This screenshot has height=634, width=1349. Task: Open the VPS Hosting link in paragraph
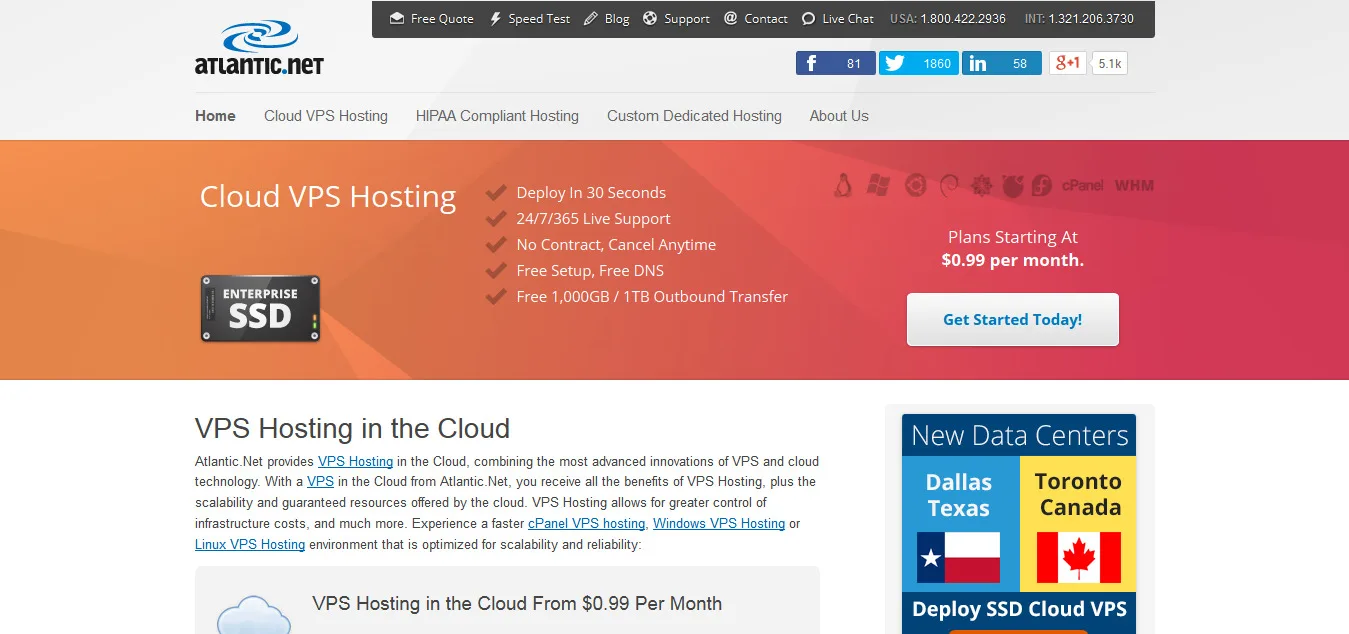click(x=355, y=461)
